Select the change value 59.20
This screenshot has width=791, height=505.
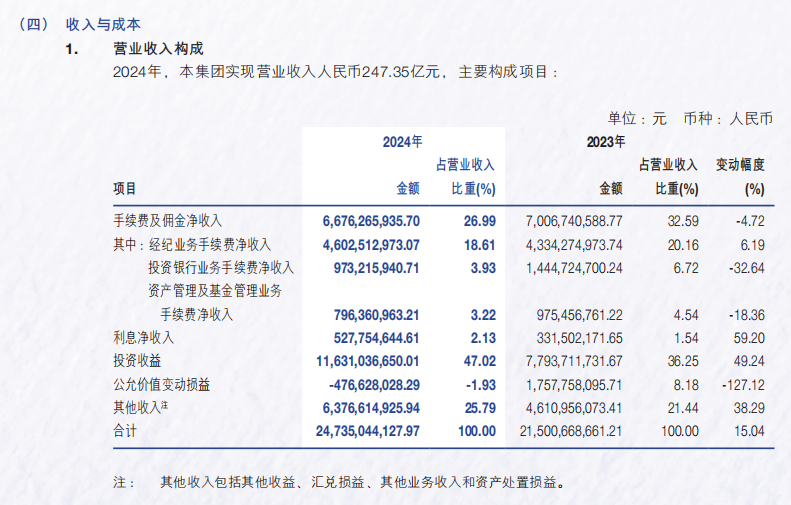[750, 338]
